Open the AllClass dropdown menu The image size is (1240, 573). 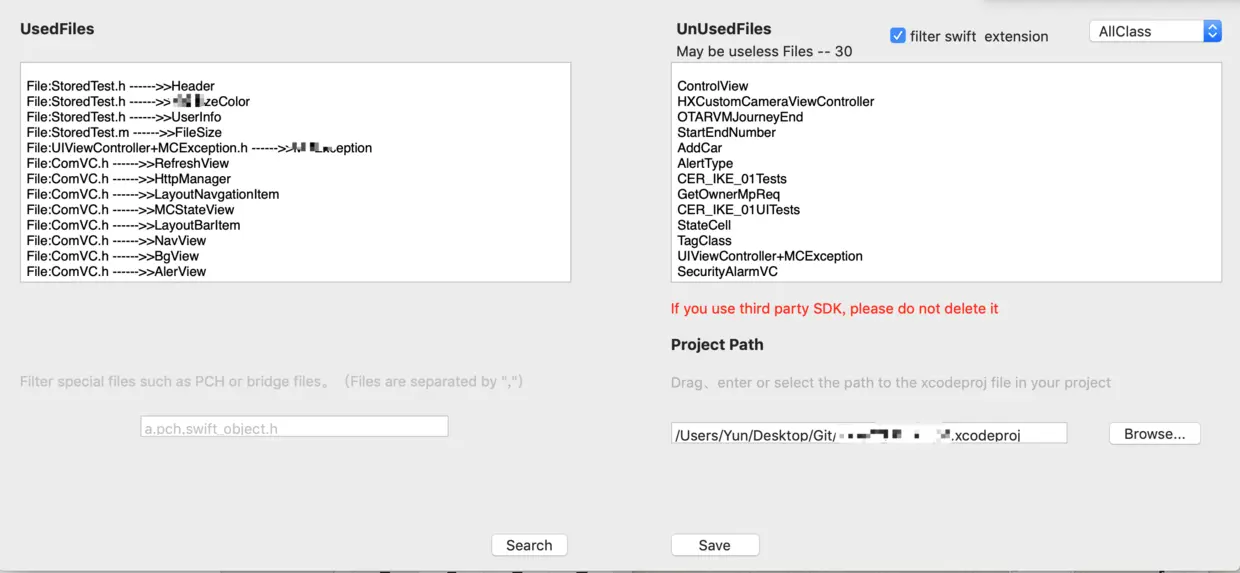tap(1155, 32)
